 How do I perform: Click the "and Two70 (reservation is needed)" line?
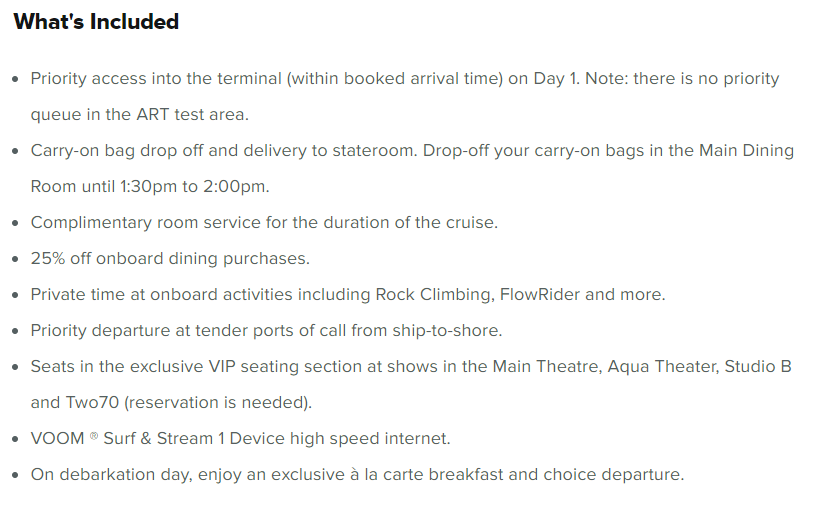(x=171, y=402)
